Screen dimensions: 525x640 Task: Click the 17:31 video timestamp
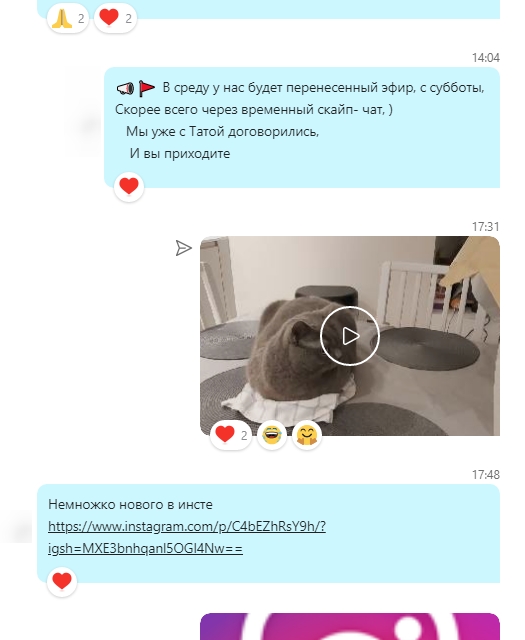(486, 227)
